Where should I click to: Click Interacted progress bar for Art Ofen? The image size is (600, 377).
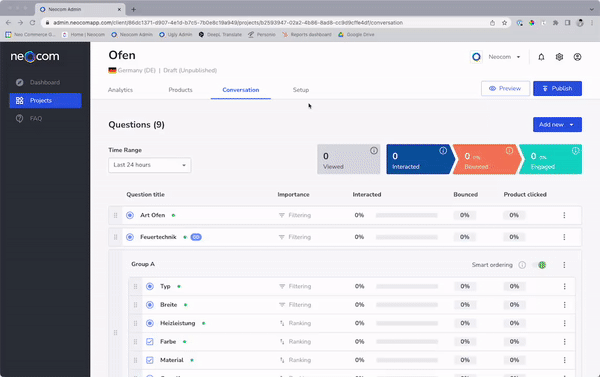point(406,215)
